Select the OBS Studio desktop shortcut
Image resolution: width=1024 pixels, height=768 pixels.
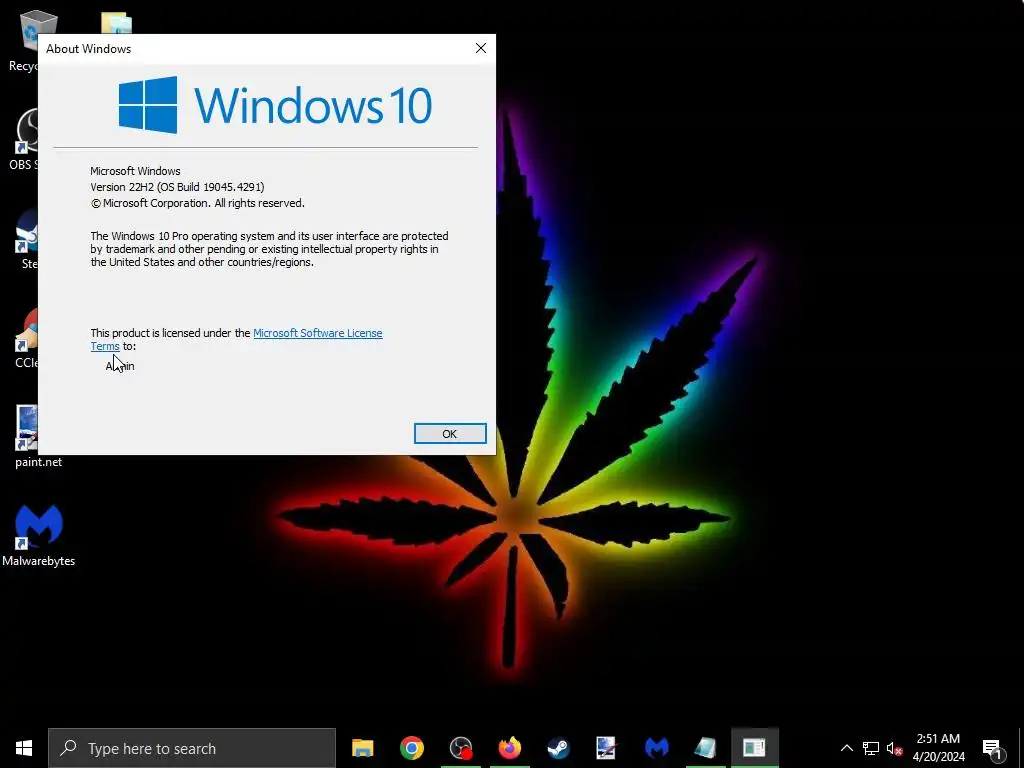coord(26,140)
